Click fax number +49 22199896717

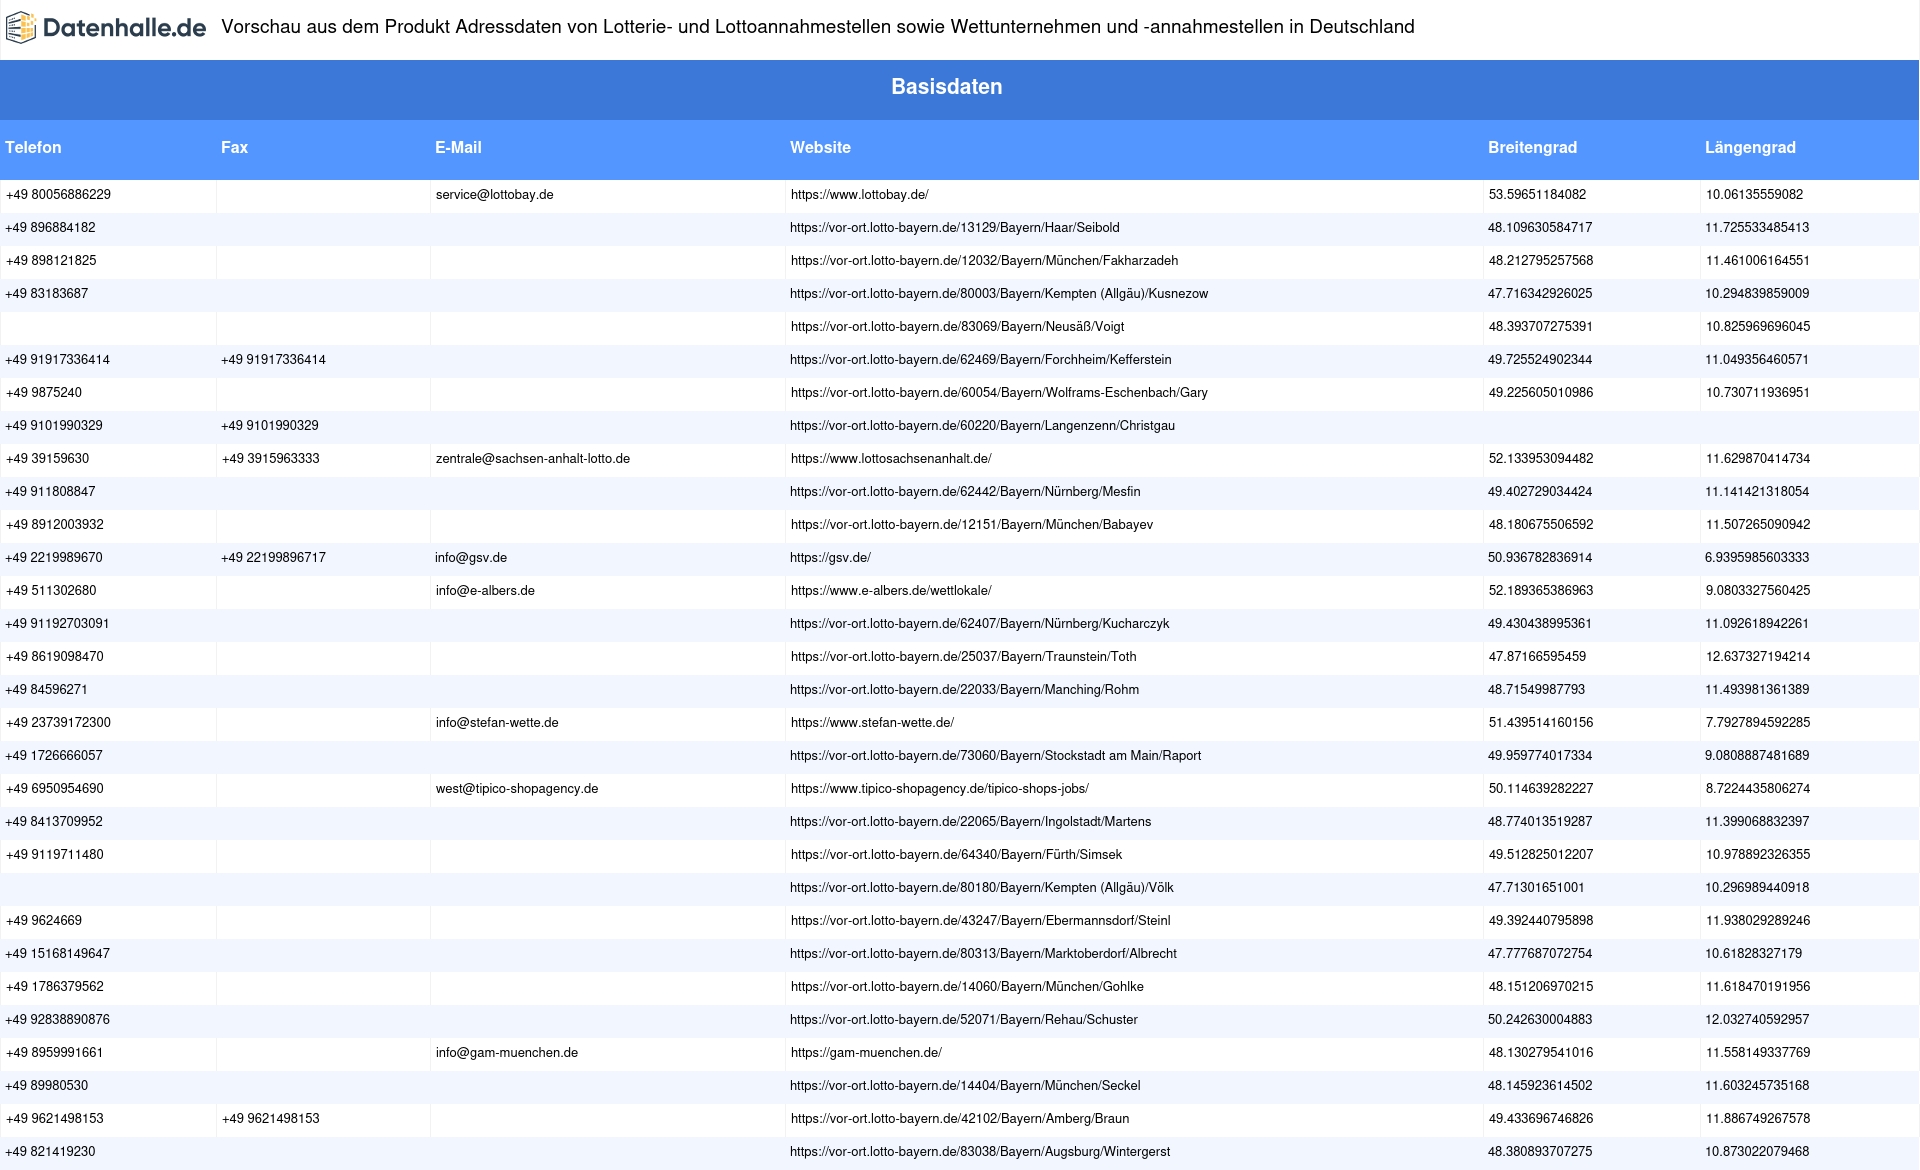point(273,558)
